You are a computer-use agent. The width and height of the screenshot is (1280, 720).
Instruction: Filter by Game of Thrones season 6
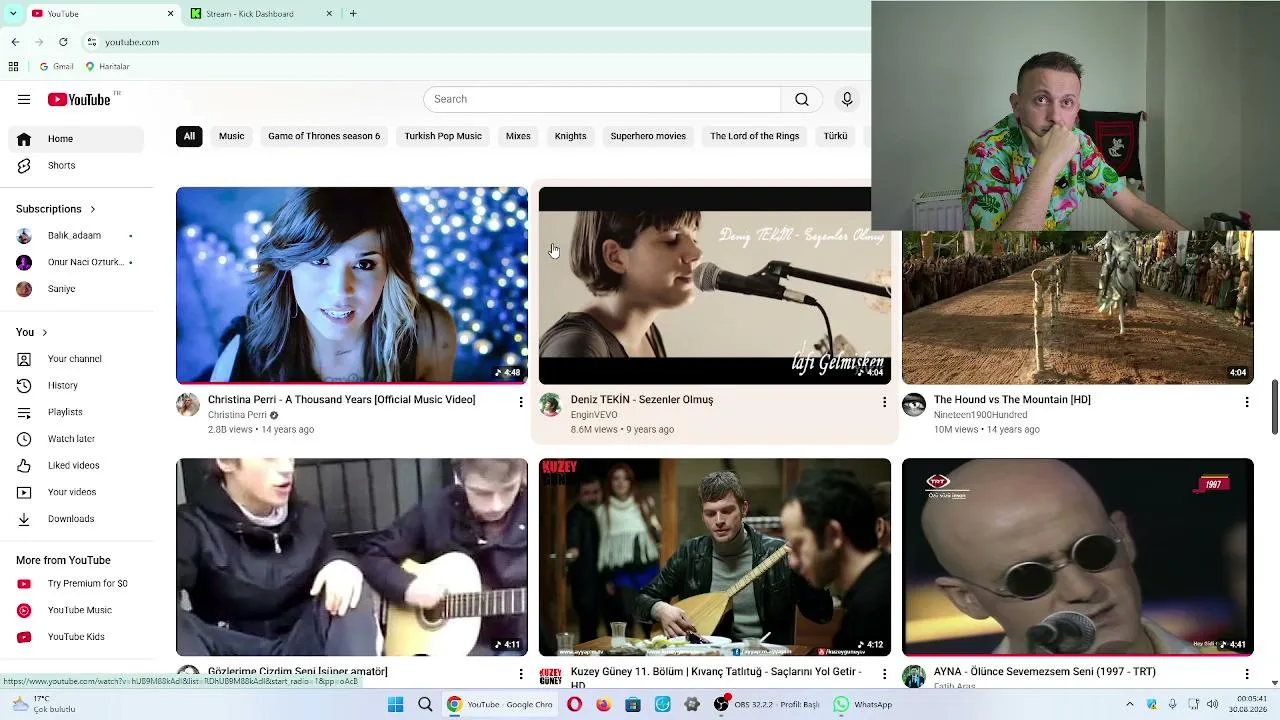click(324, 136)
